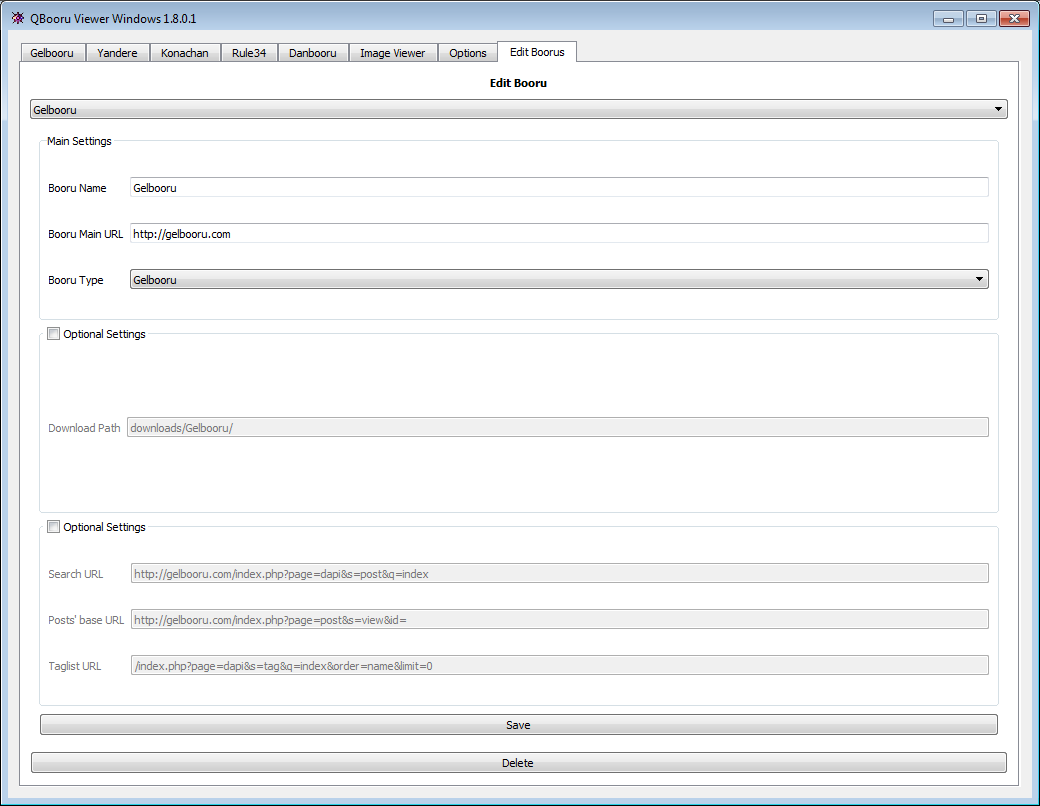Expand the Booru Type combo box
Screen dimensions: 1040x806
(x=559, y=279)
